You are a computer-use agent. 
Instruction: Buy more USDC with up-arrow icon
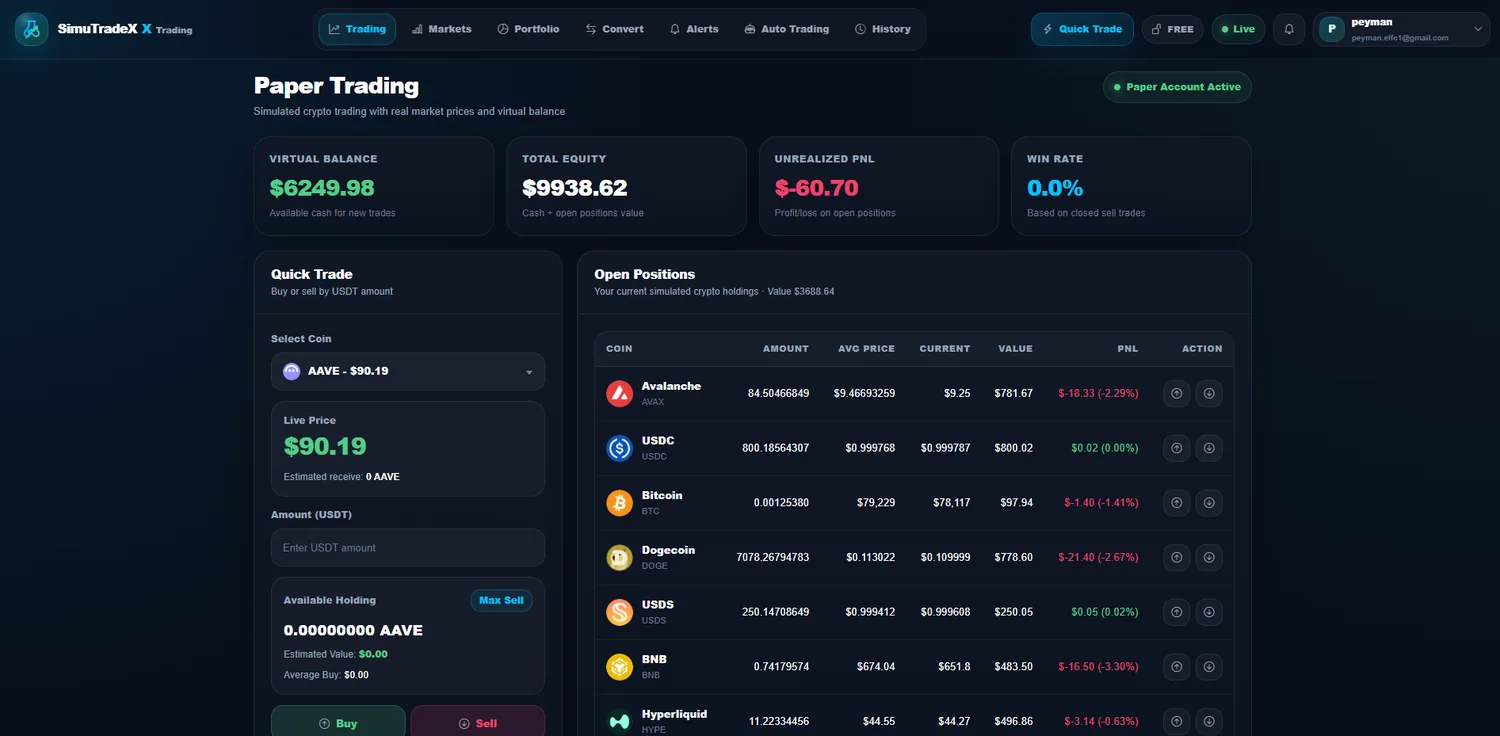(1177, 448)
